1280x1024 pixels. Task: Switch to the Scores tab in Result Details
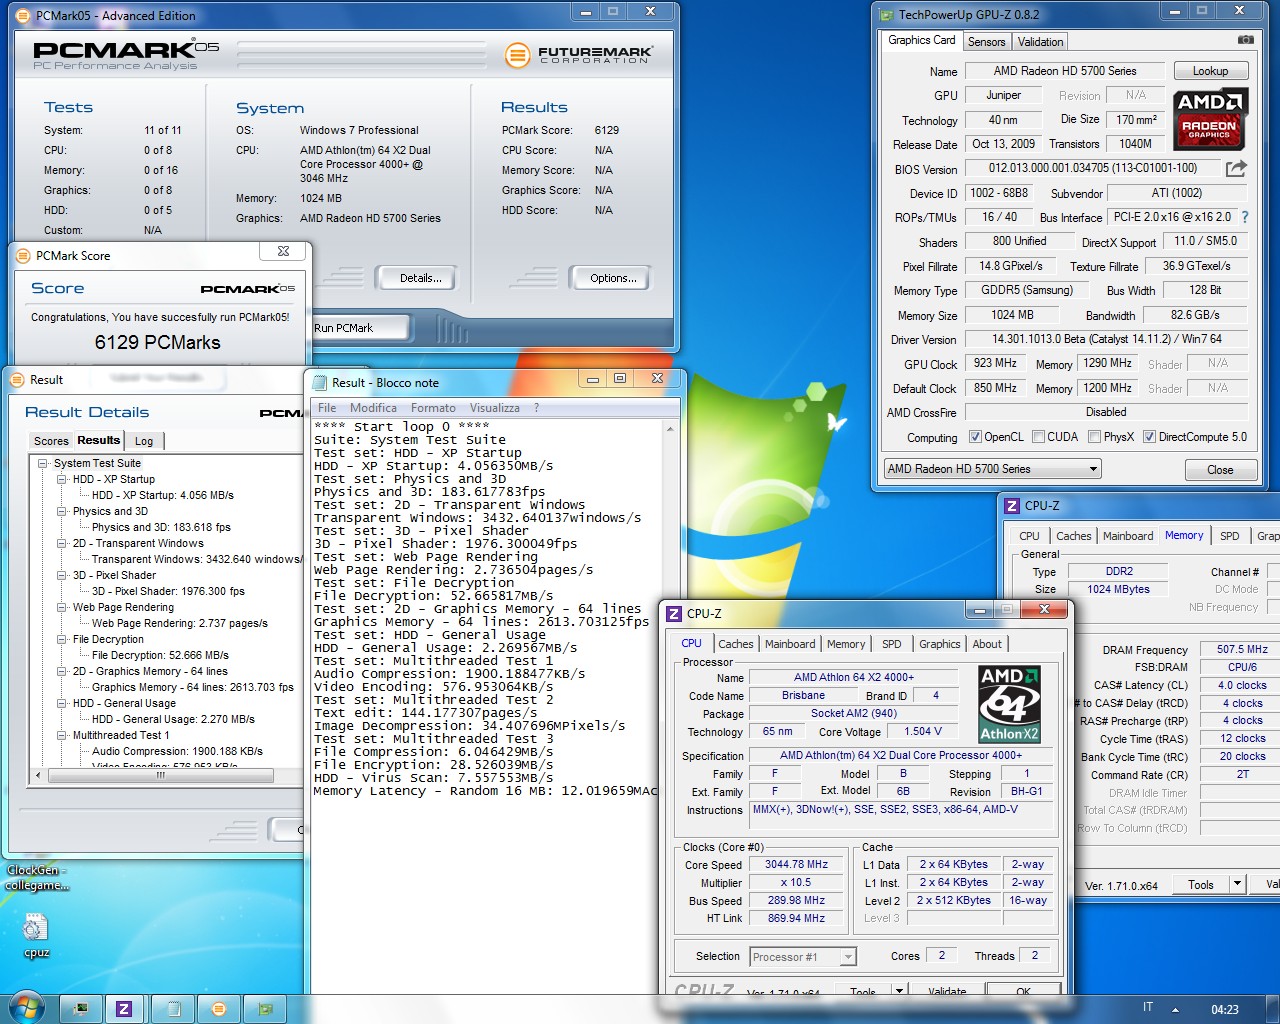51,441
